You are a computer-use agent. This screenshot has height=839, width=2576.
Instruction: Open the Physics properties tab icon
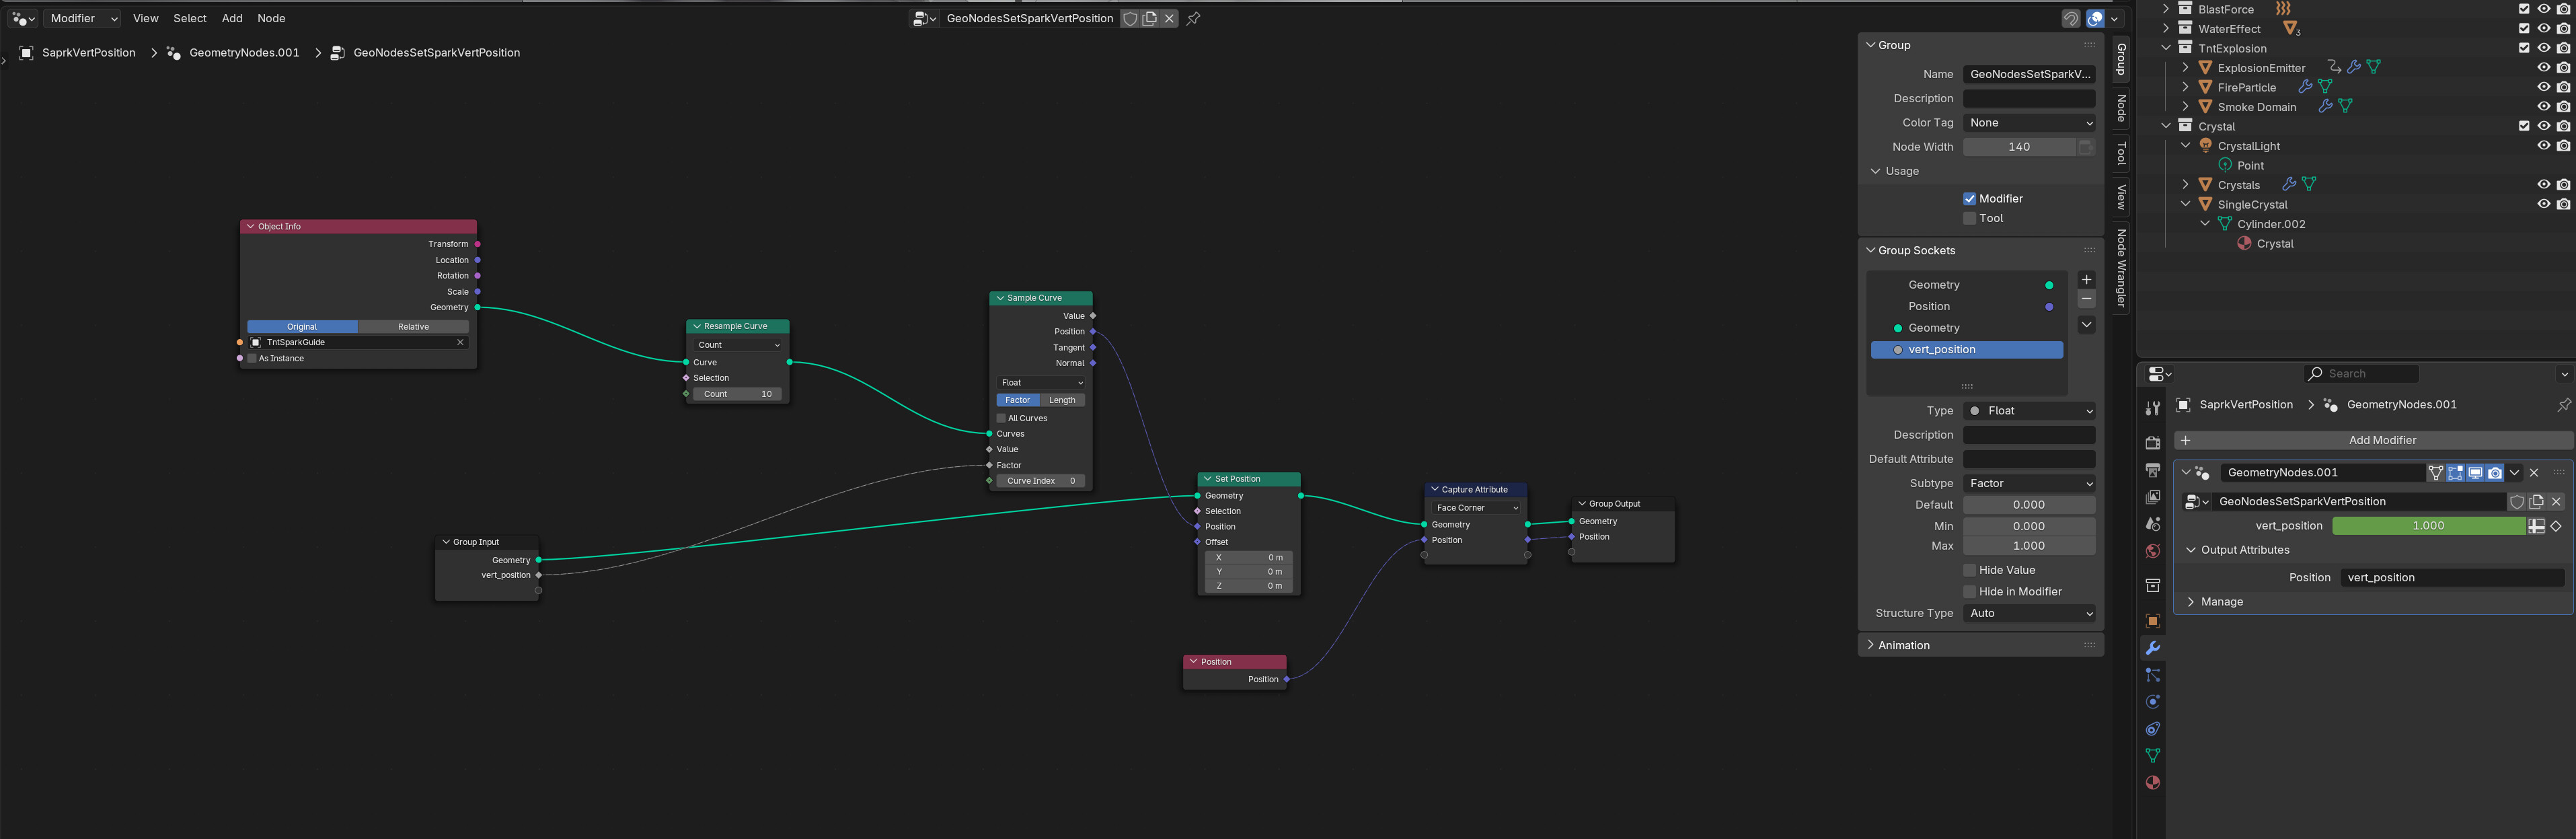pyautogui.click(x=2153, y=702)
